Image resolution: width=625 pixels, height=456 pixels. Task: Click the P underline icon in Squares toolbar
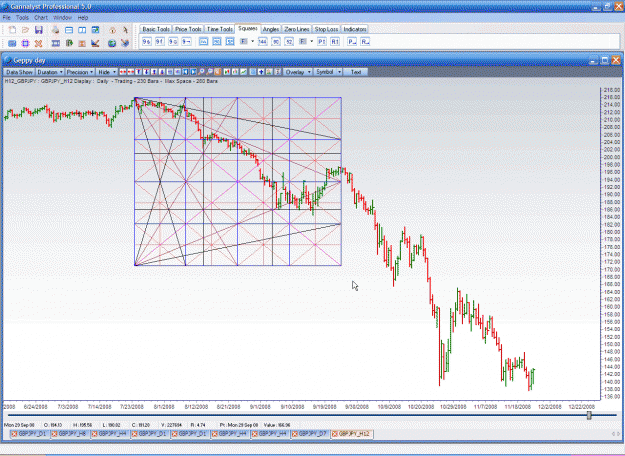pyautogui.click(x=352, y=42)
